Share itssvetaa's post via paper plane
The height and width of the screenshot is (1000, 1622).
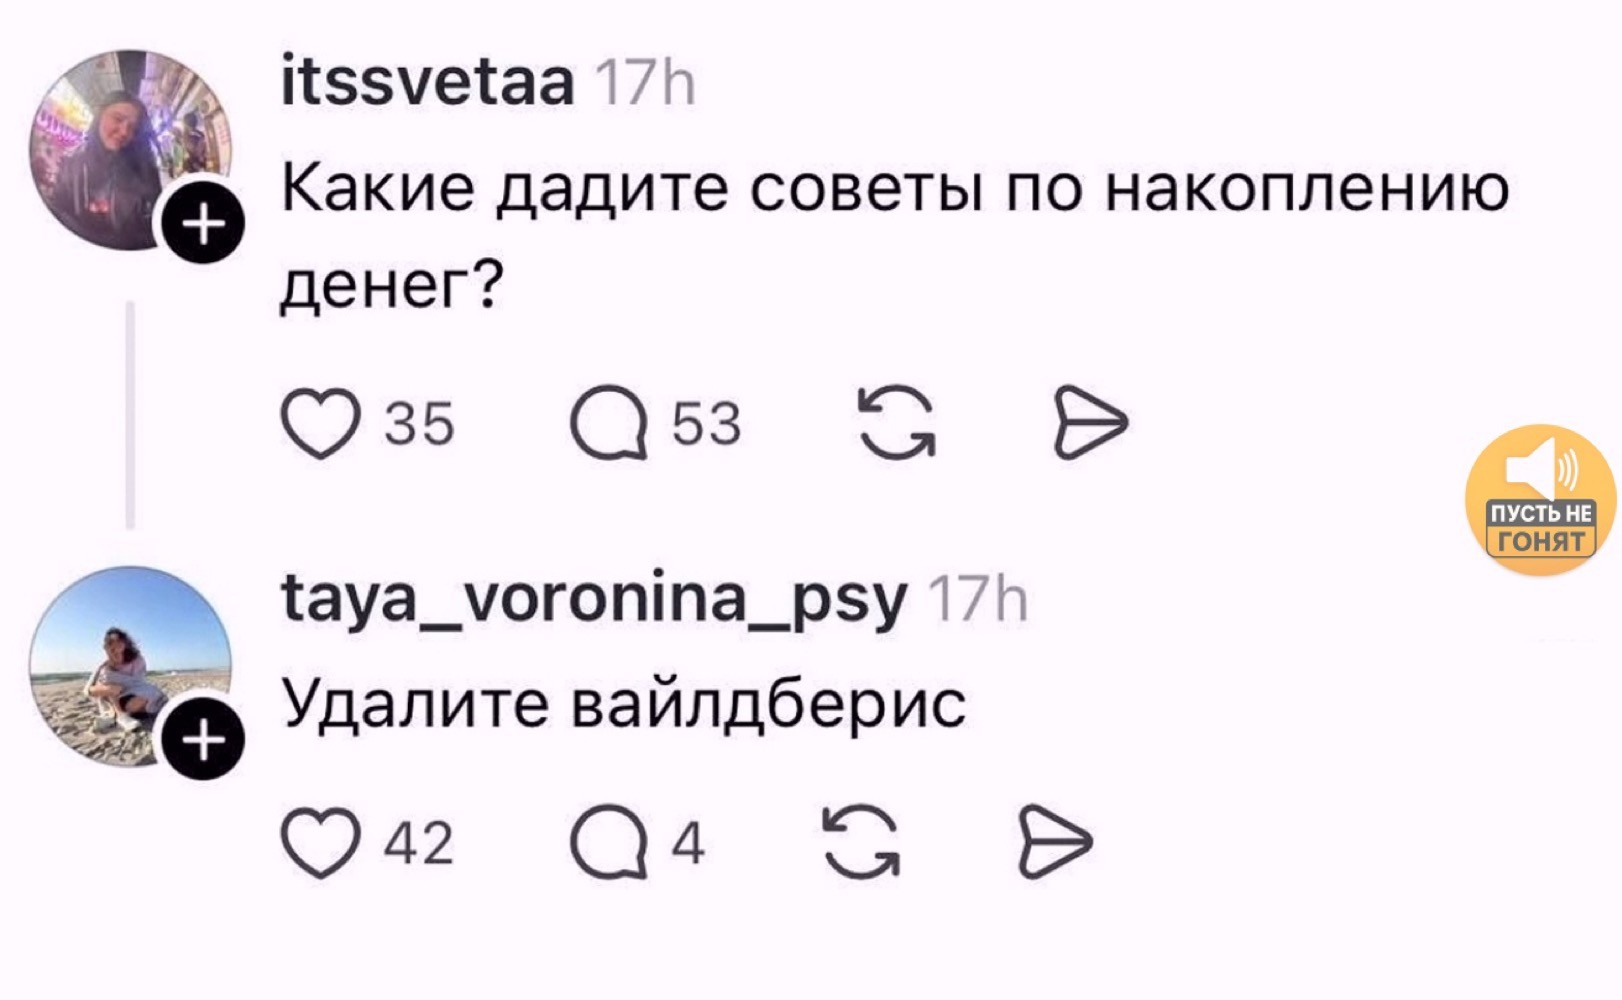[1090, 422]
